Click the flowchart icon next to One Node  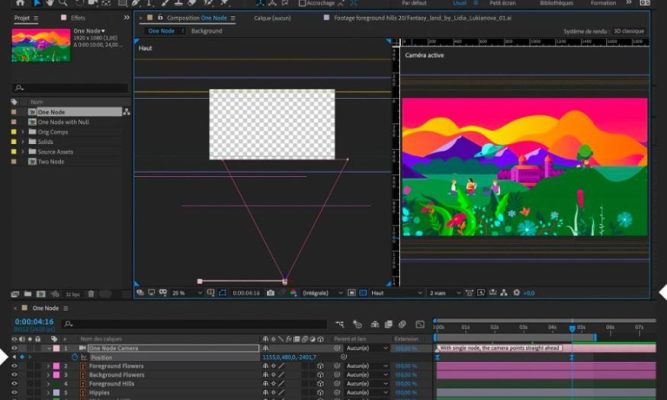pyautogui.click(x=127, y=112)
